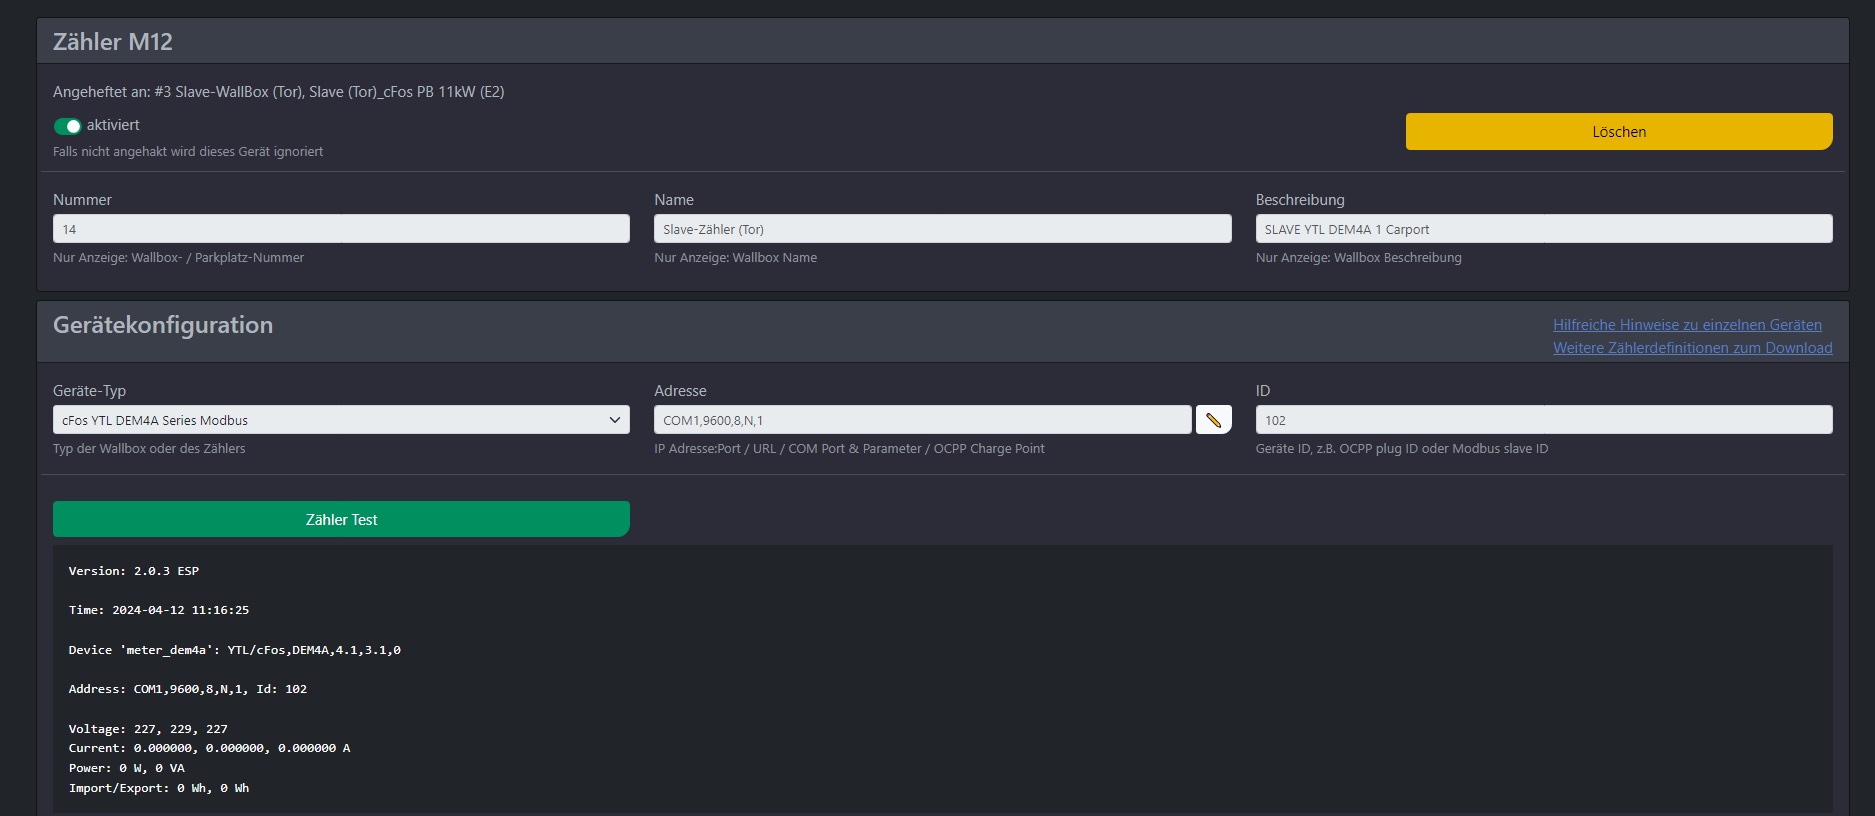Click 'Nur Anzeige: Wallbox- / Parkplatz-Nummer' hint

(x=179, y=258)
